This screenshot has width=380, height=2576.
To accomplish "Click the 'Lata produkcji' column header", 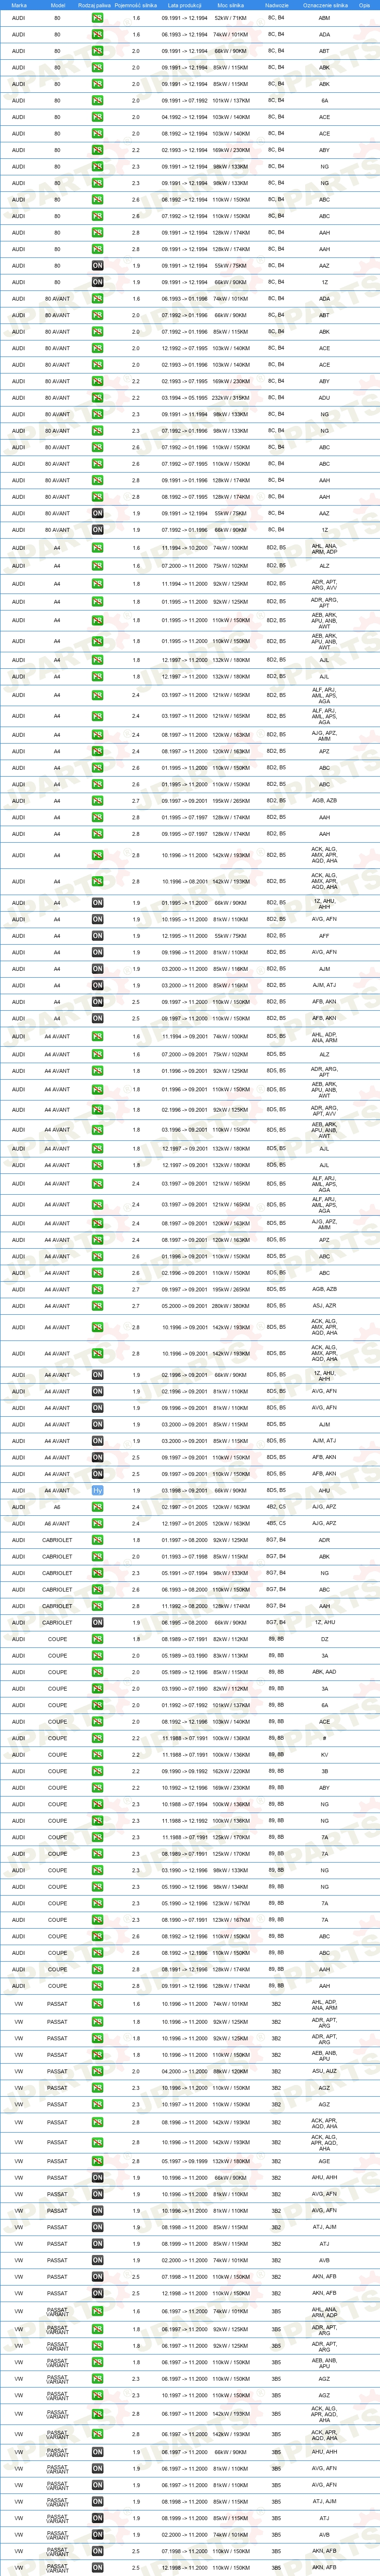I will [185, 5].
